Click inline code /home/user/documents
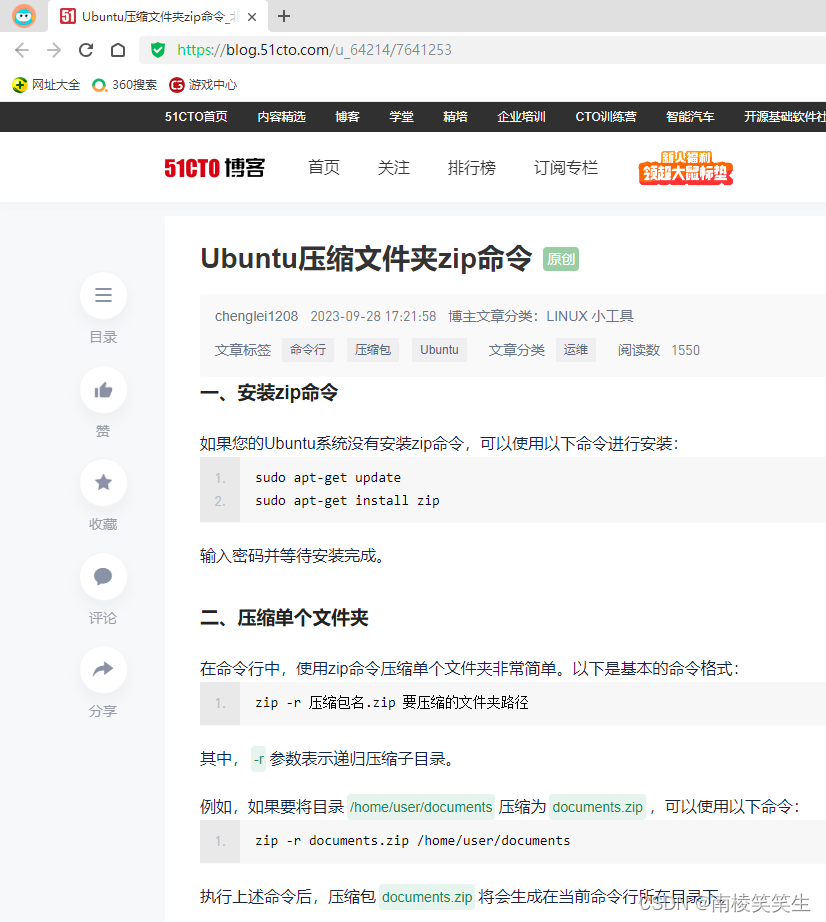This screenshot has width=826, height=922. [421, 807]
